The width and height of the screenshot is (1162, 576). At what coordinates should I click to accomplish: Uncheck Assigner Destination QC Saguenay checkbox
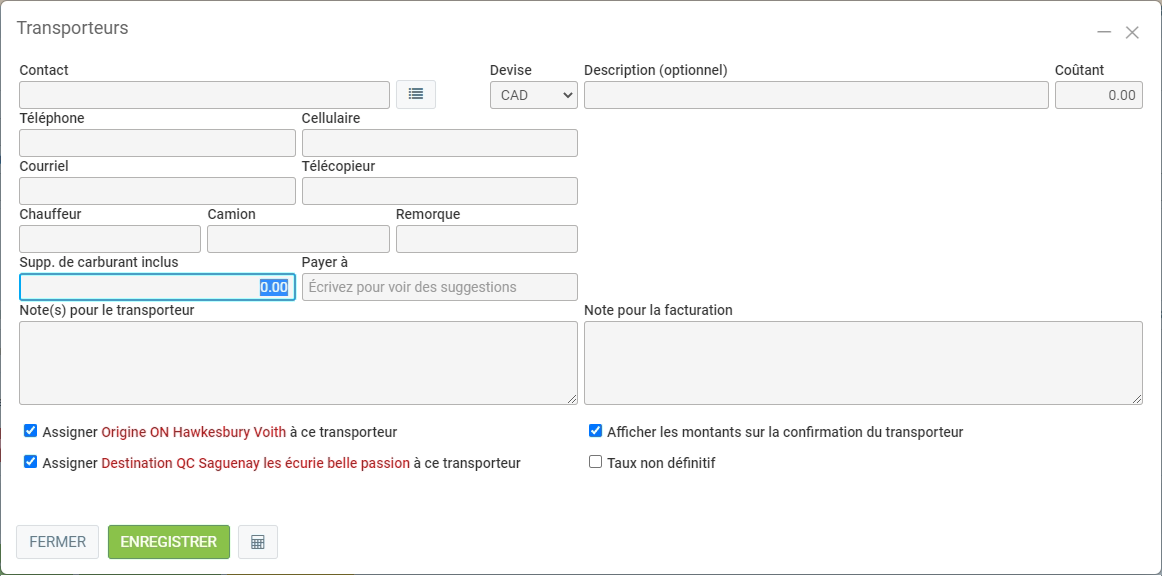coord(31,462)
